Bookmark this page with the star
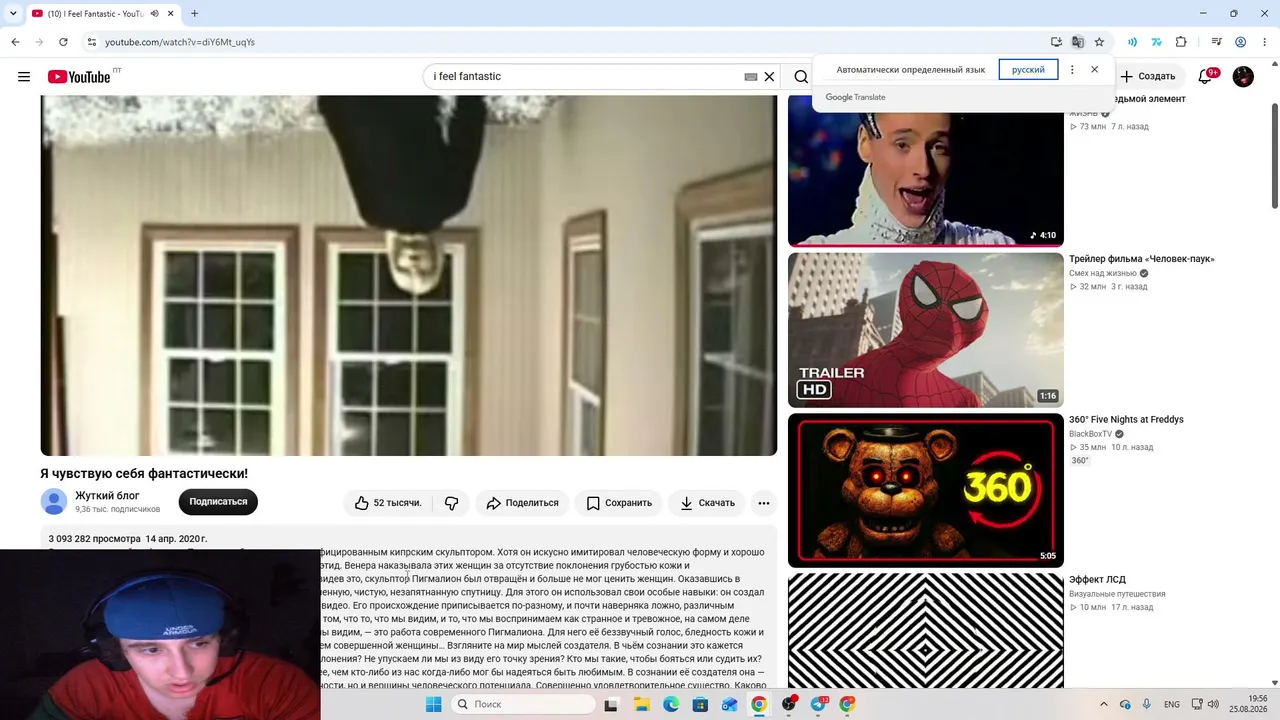Screen dimensions: 1280x720 pyautogui.click(x=1099, y=42)
